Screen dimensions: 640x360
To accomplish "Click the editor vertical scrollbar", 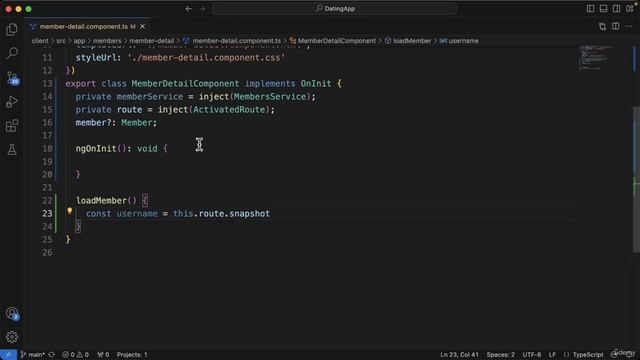I will (636, 180).
